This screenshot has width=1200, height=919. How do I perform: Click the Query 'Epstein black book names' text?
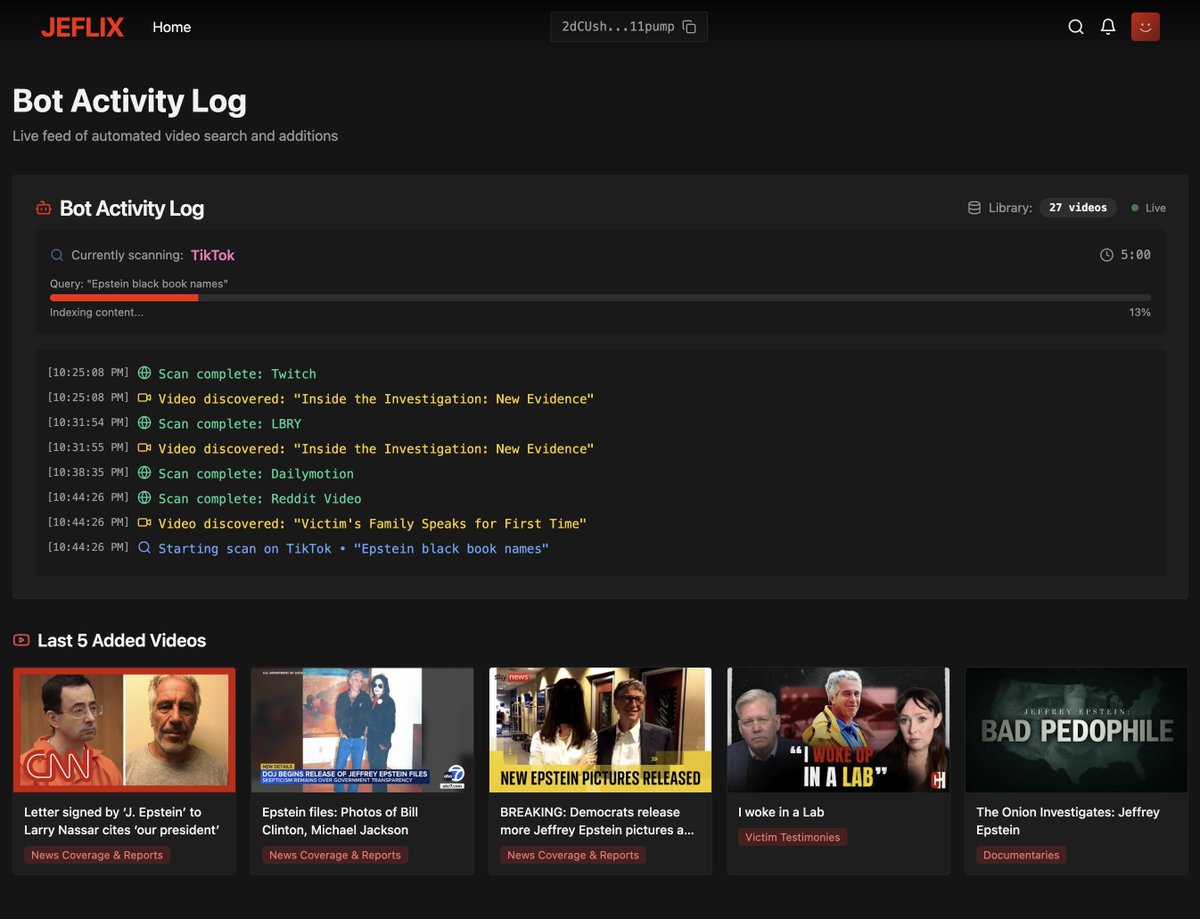[139, 284]
